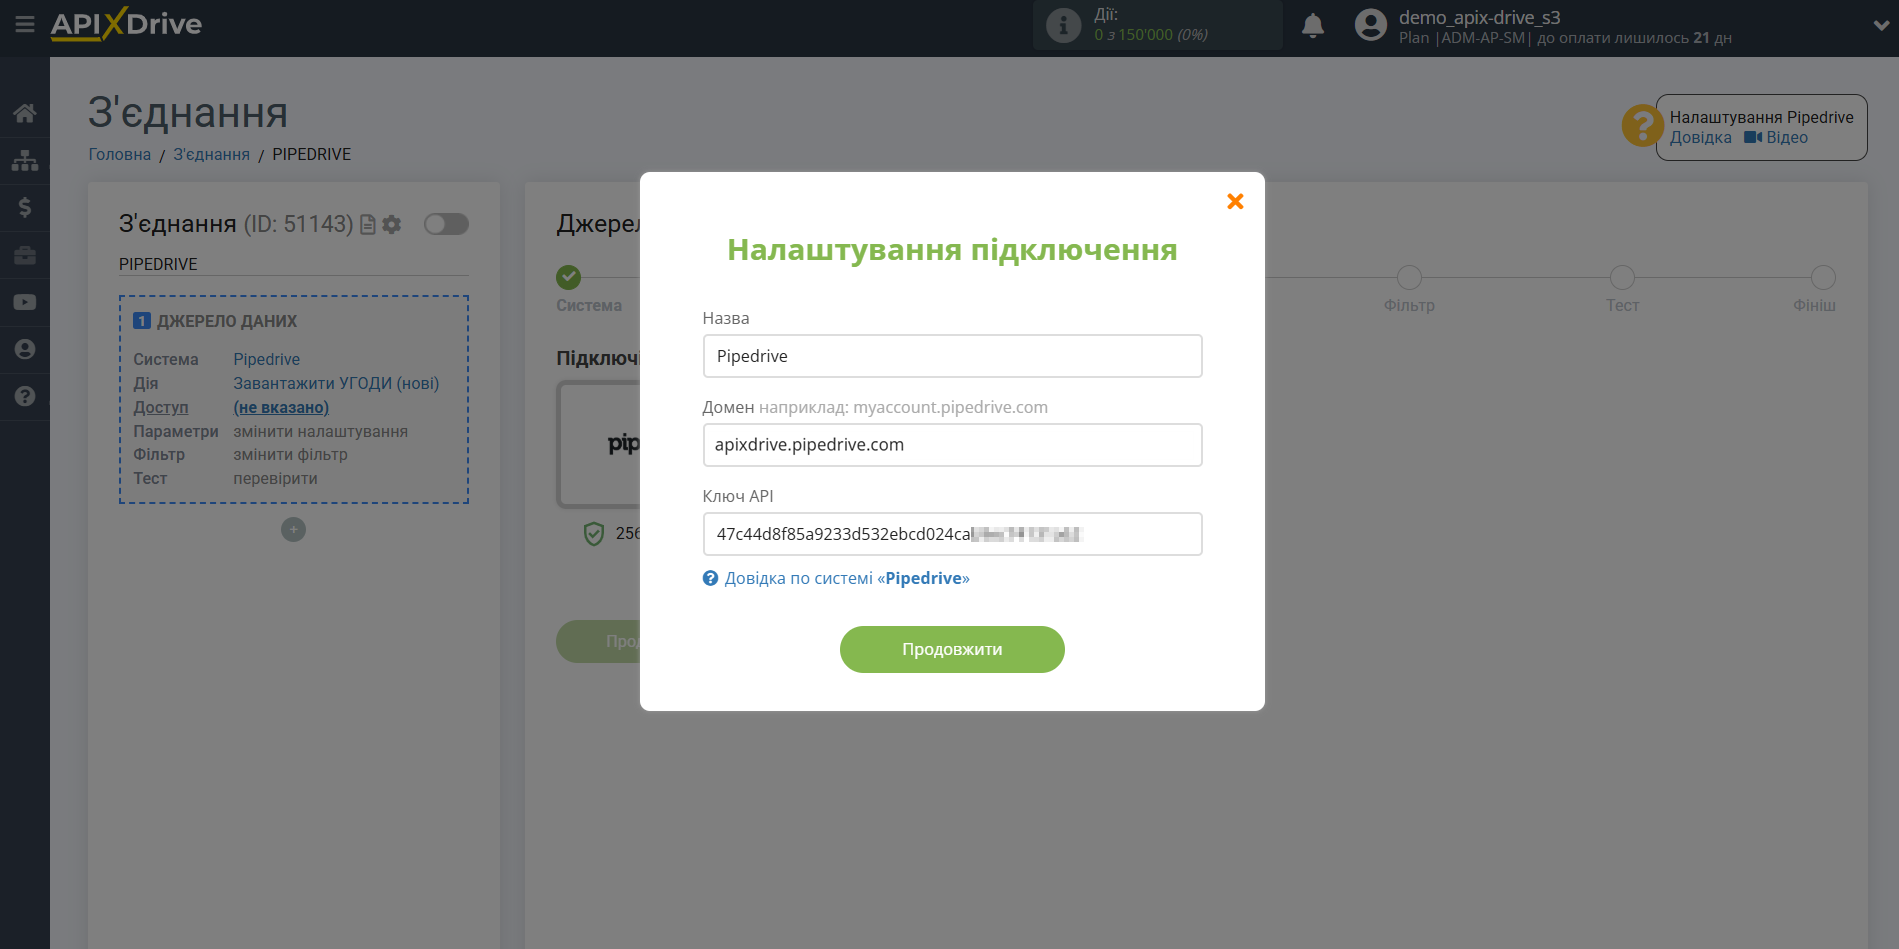Click the Pipedrive system link

[x=267, y=359]
